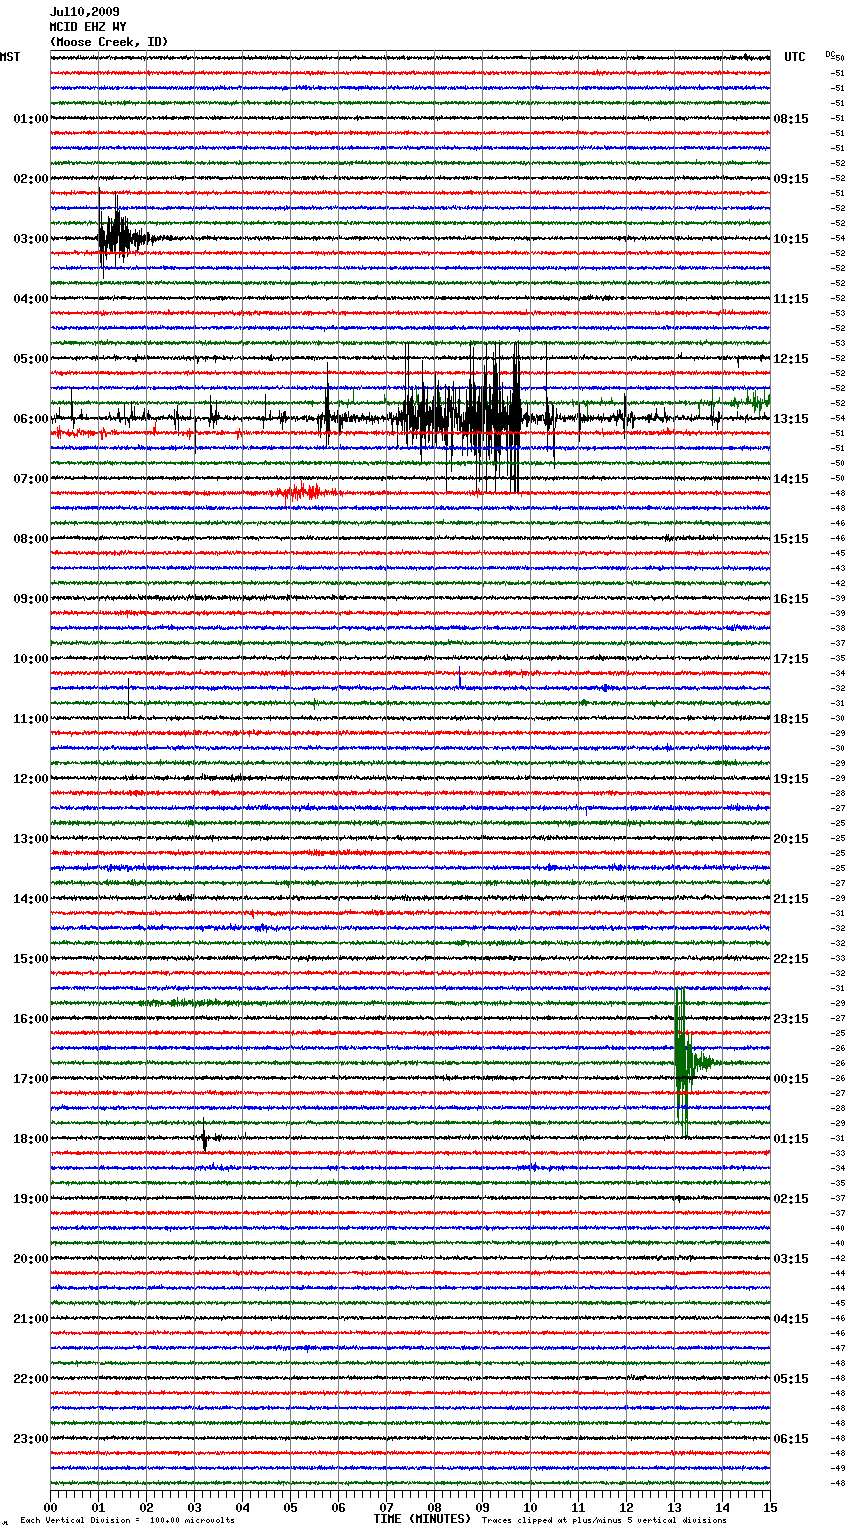
Task: Select the '05:00' MST hour label
Action: tap(31, 359)
